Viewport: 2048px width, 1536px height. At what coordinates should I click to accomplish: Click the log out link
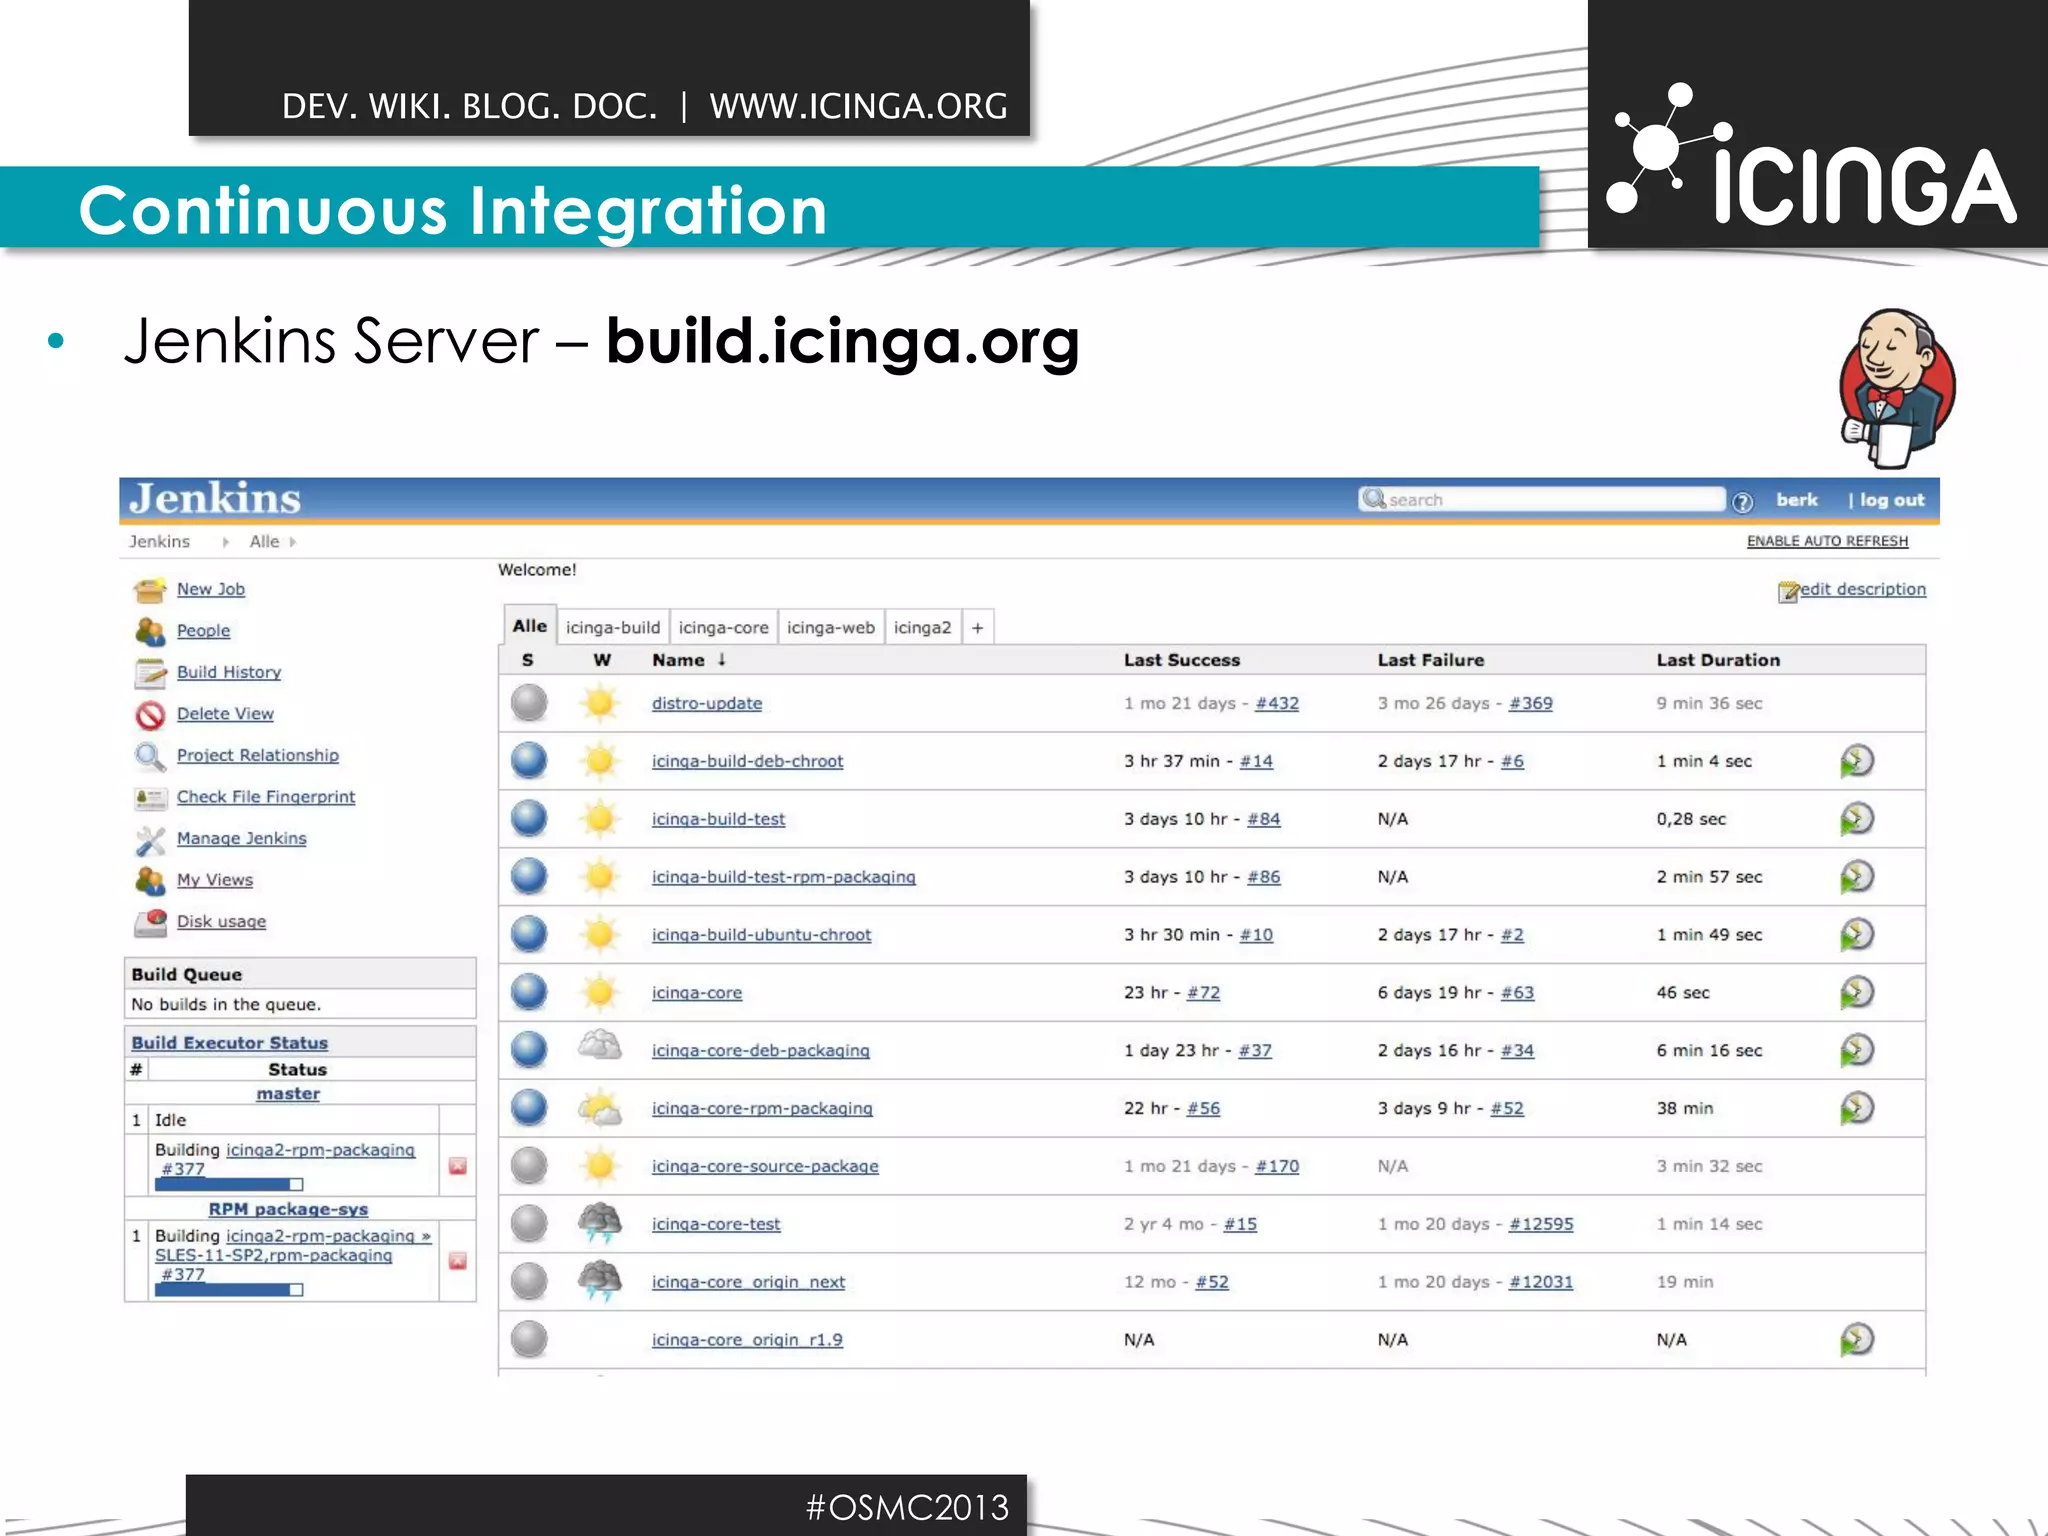pos(1892,500)
